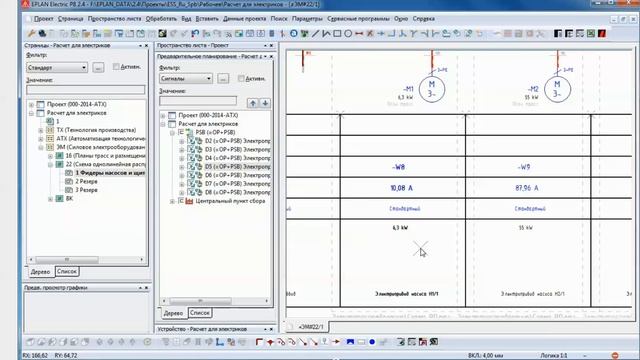Click the red minus icon in status bar
The width and height of the screenshot is (640, 360).
point(615,356)
